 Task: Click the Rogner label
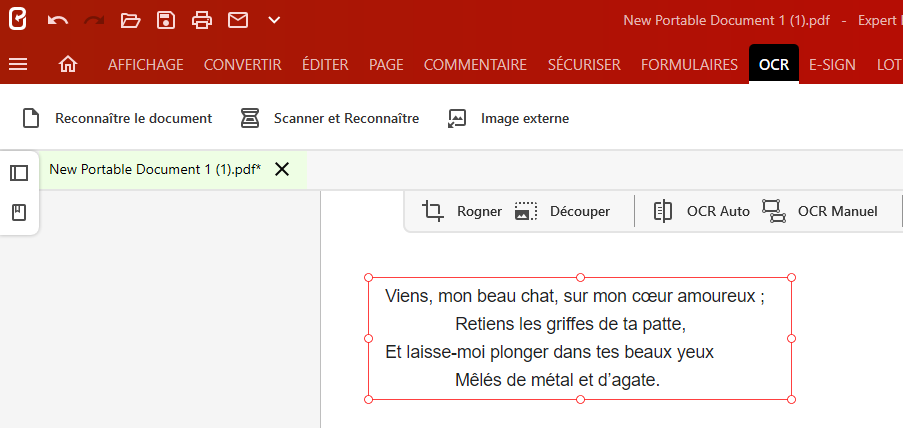point(479,211)
